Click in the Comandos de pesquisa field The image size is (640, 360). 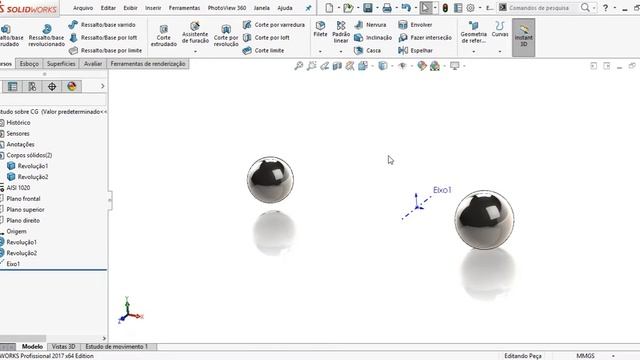click(x=539, y=8)
